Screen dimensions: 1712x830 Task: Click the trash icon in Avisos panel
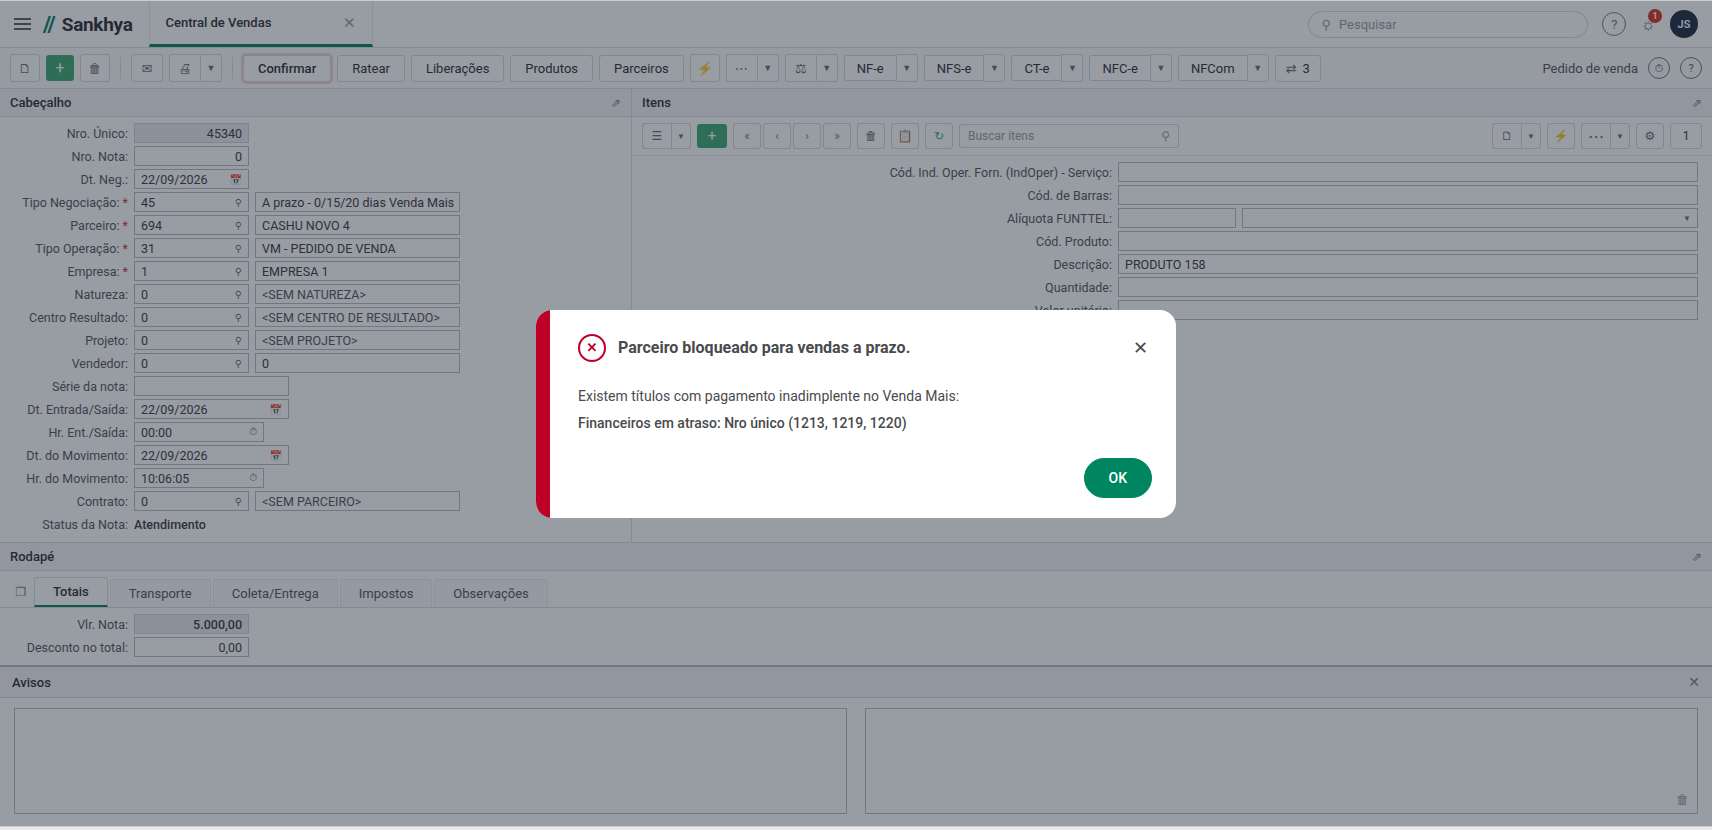(1682, 800)
